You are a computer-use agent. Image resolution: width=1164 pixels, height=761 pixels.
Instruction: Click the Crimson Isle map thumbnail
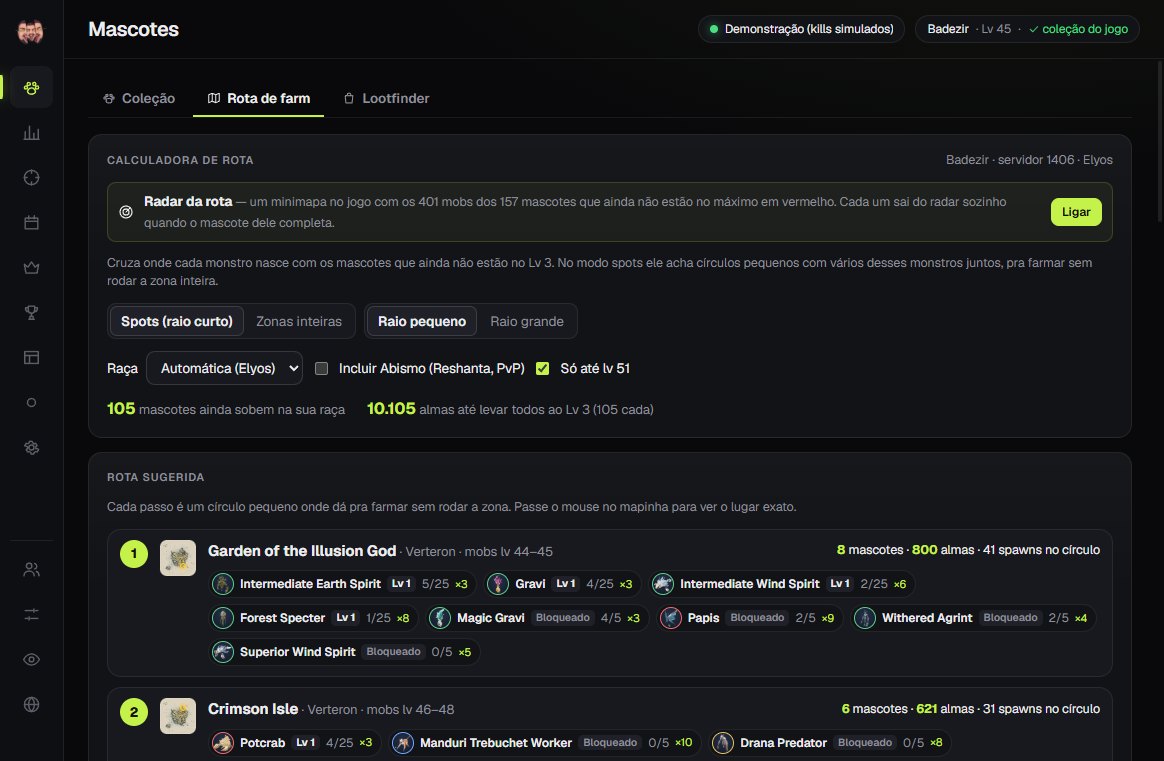click(x=178, y=716)
